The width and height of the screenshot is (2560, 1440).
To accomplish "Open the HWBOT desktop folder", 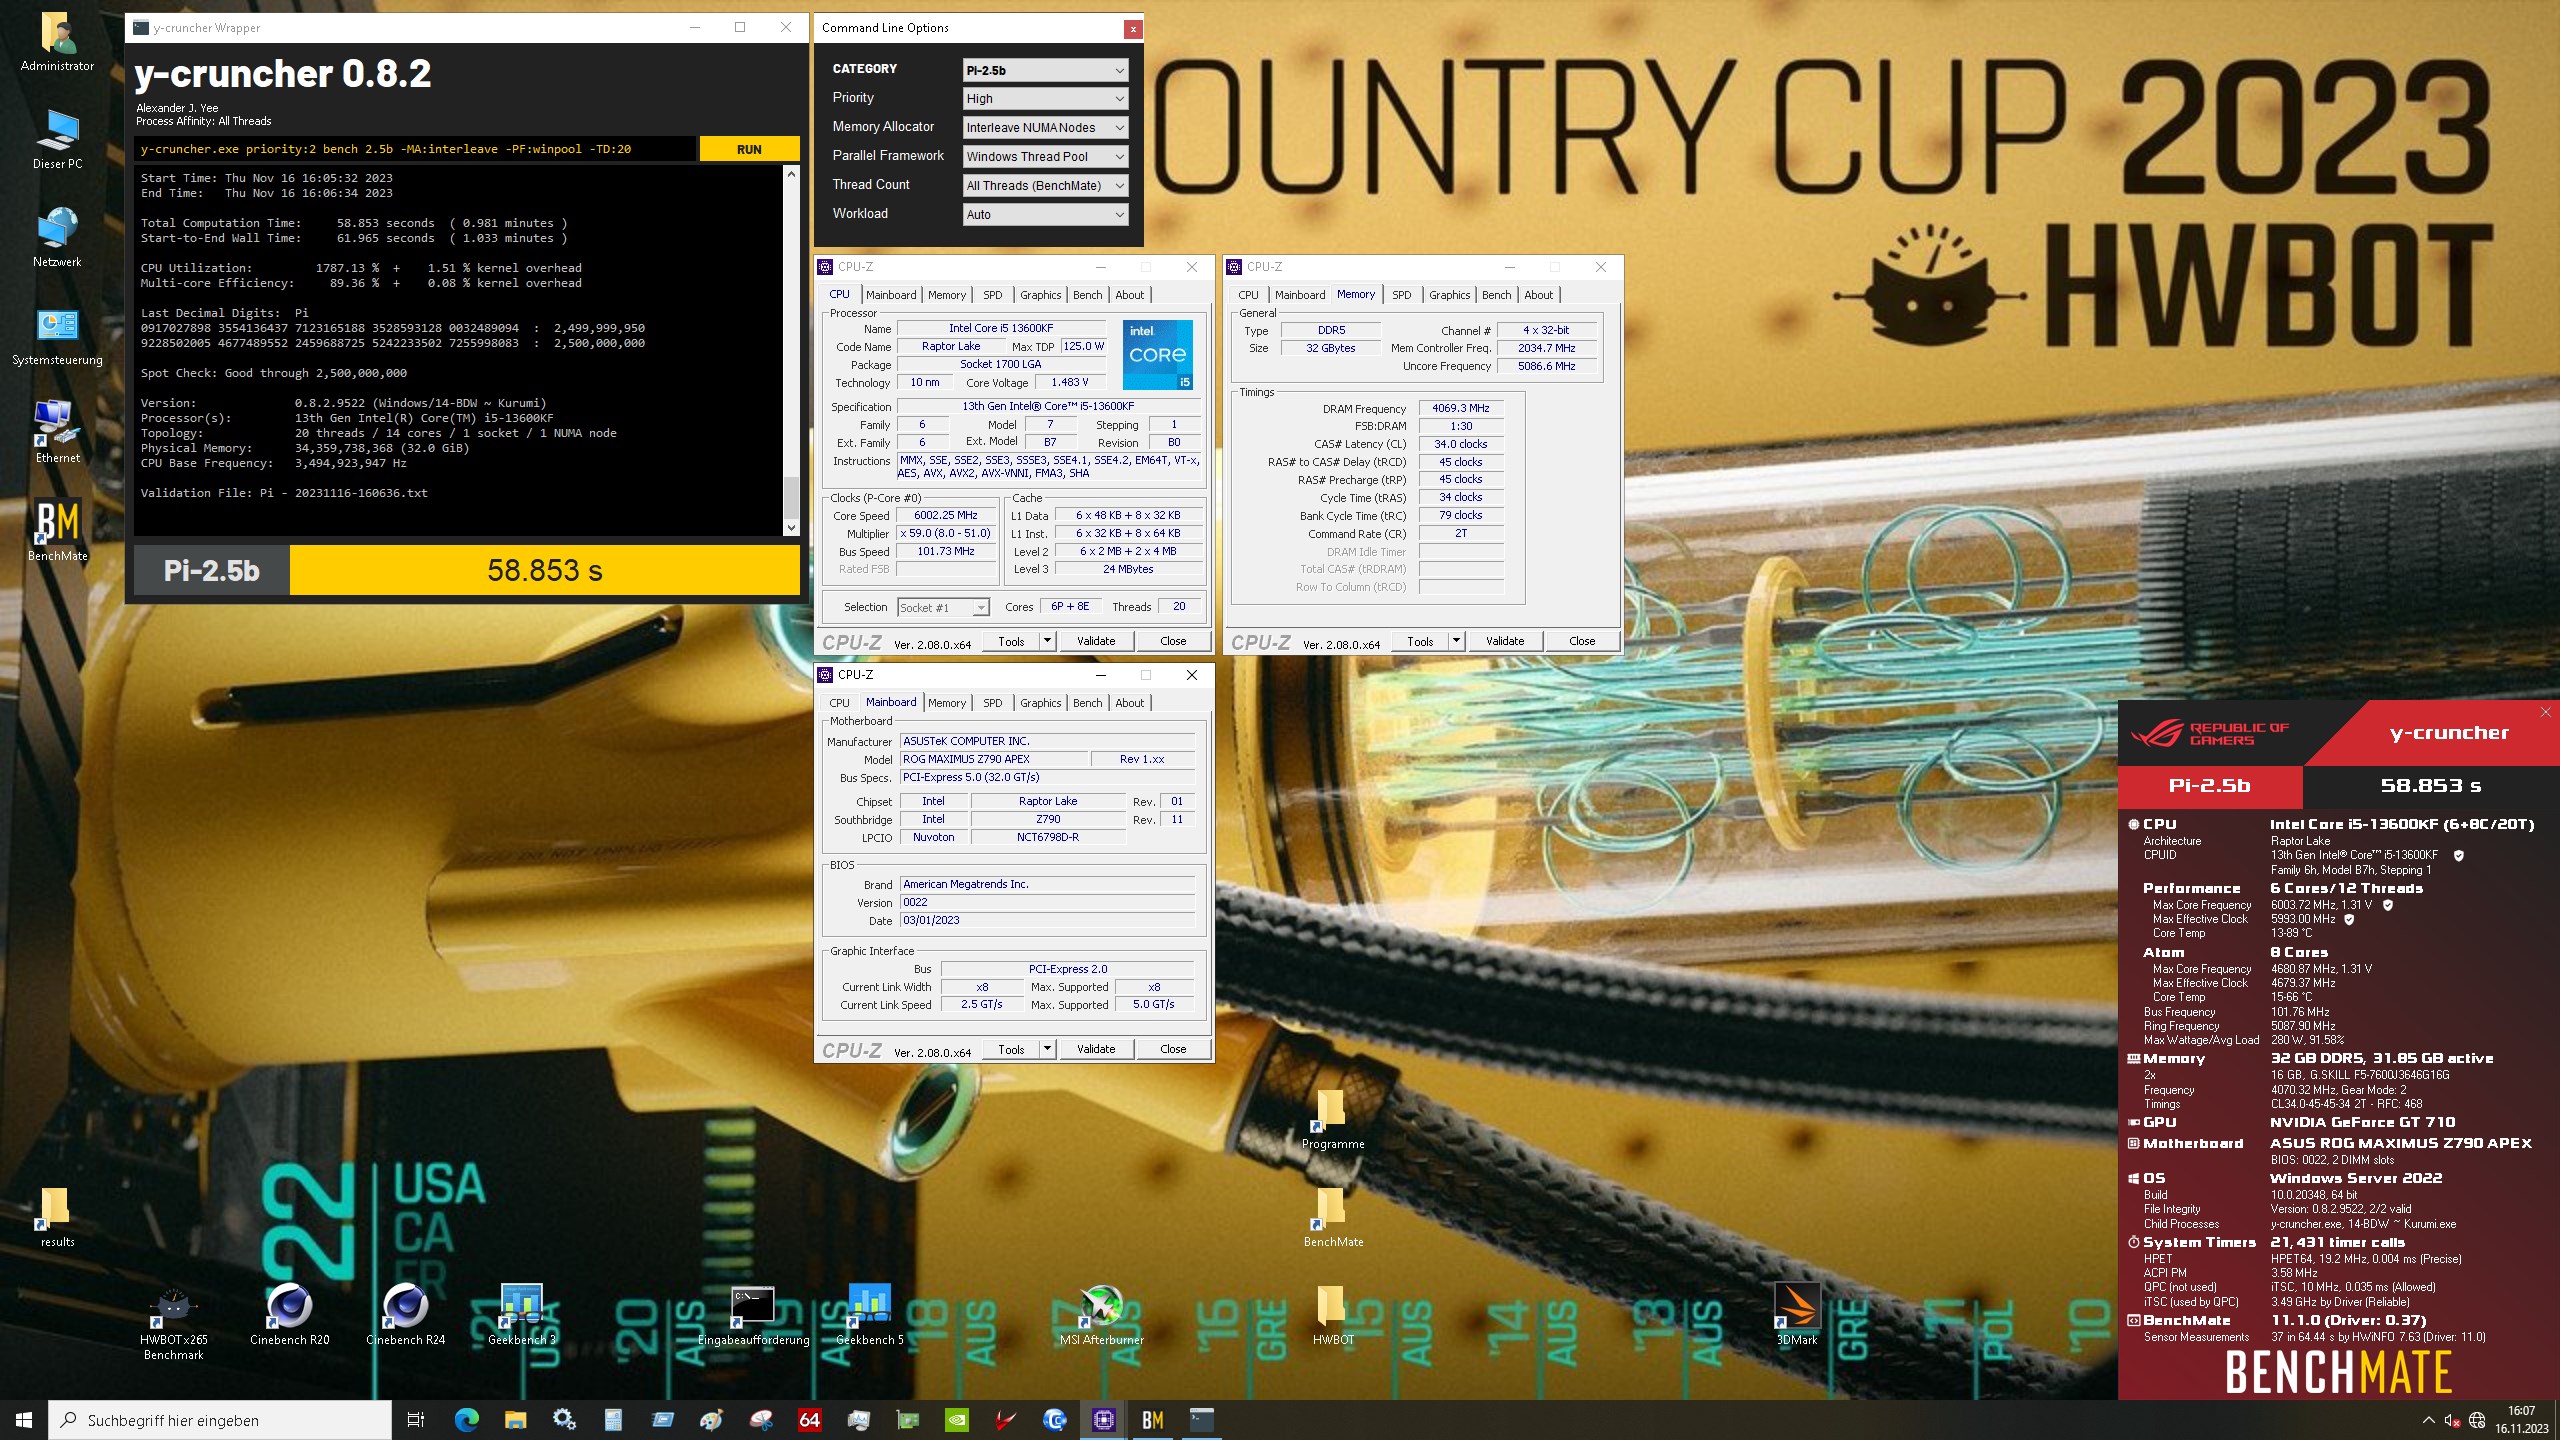I will [x=1333, y=1316].
